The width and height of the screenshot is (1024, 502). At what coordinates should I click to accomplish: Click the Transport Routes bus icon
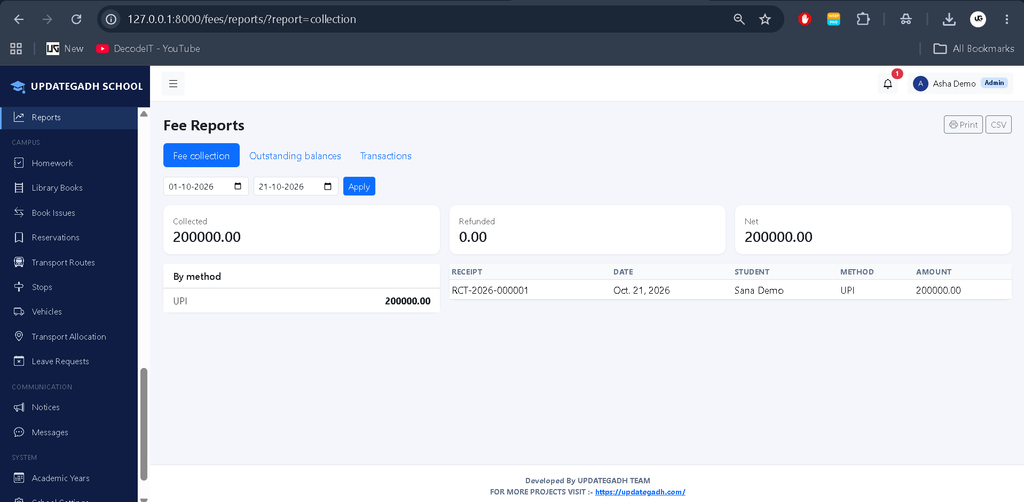(19, 262)
